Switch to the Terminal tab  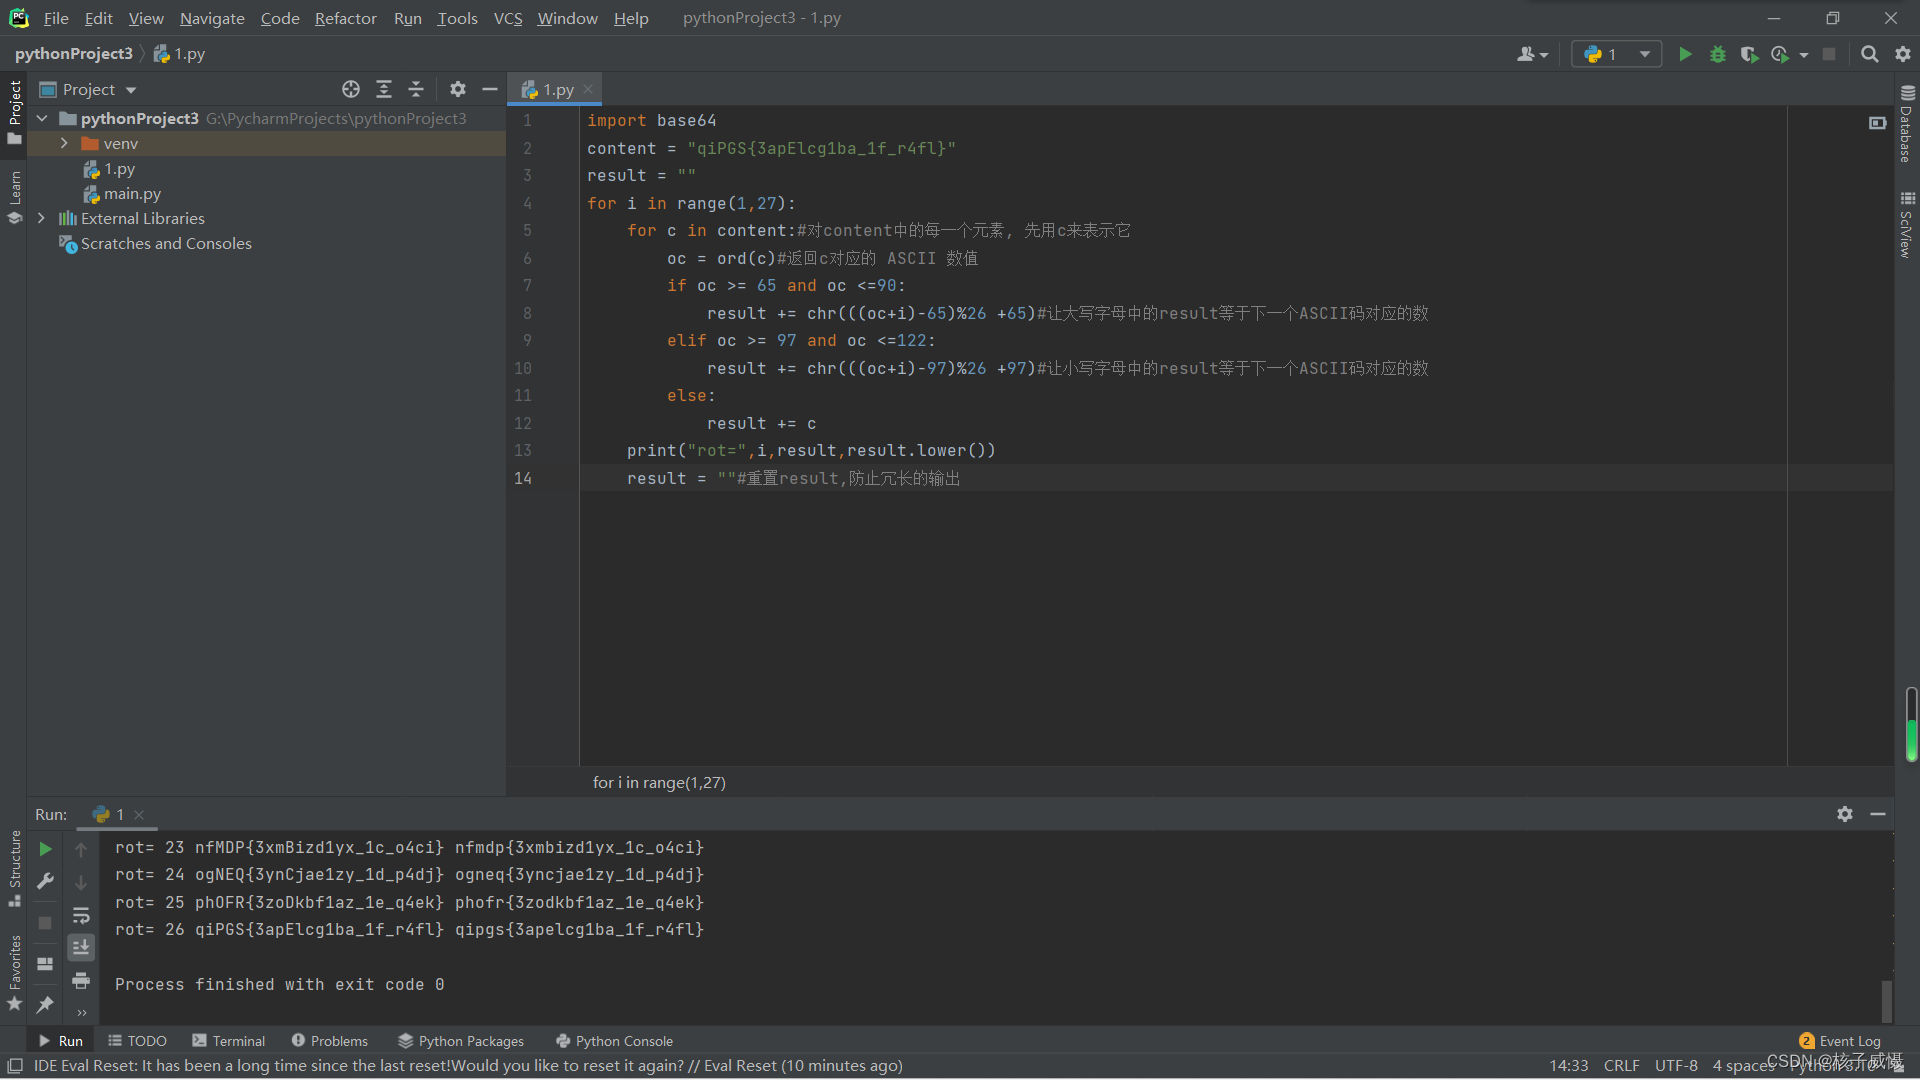point(229,1041)
